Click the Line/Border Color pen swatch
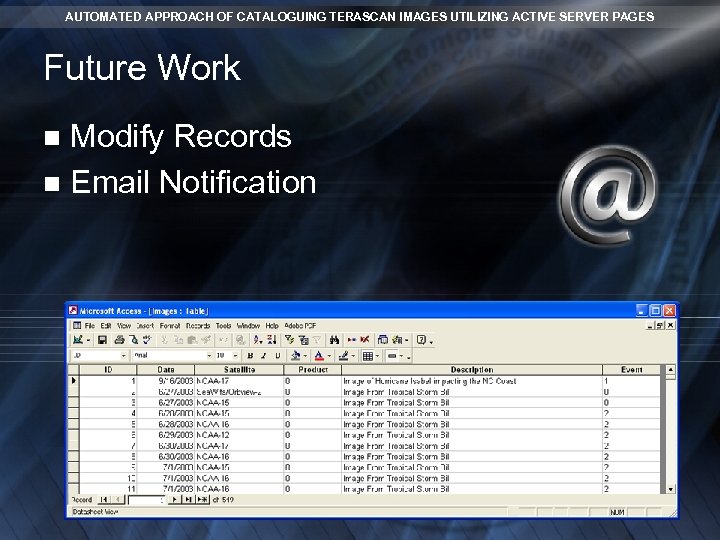The height and width of the screenshot is (540, 720). pos(343,356)
